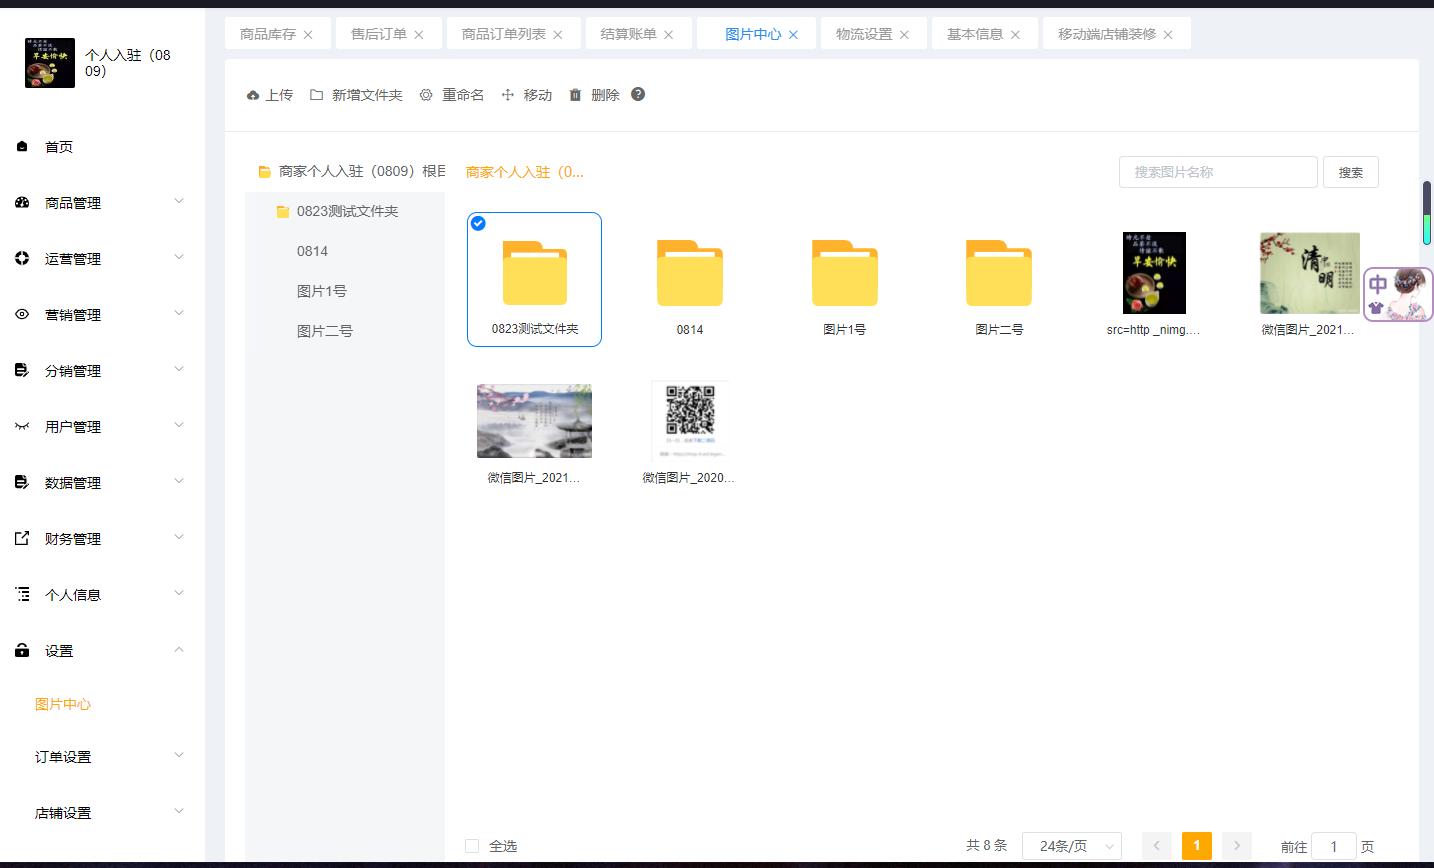Click the rename gear icon
Screen dimensions: 1434x868
(x=426, y=95)
